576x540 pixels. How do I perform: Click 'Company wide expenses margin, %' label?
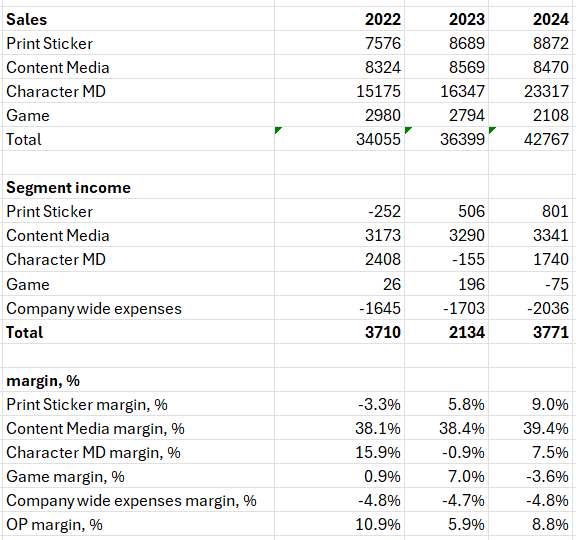(132, 501)
